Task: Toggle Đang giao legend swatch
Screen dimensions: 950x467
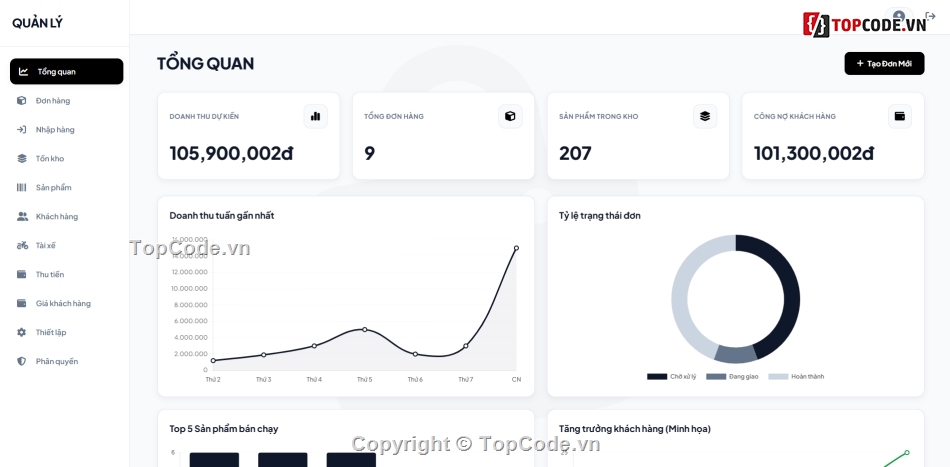Action: (x=716, y=377)
